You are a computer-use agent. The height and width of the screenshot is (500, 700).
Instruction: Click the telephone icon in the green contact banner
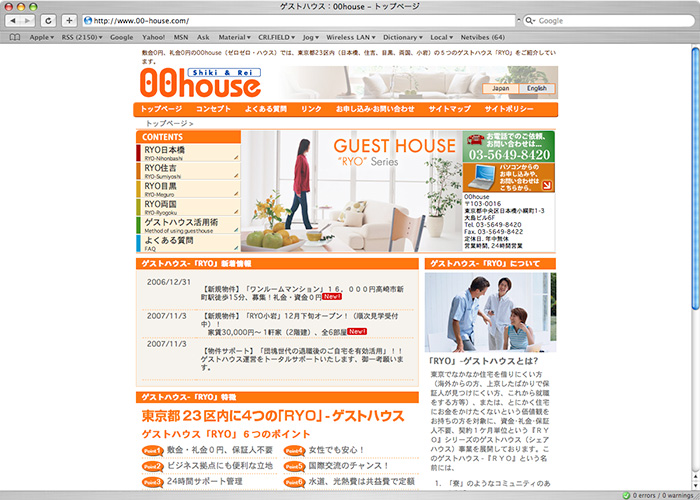tap(475, 139)
